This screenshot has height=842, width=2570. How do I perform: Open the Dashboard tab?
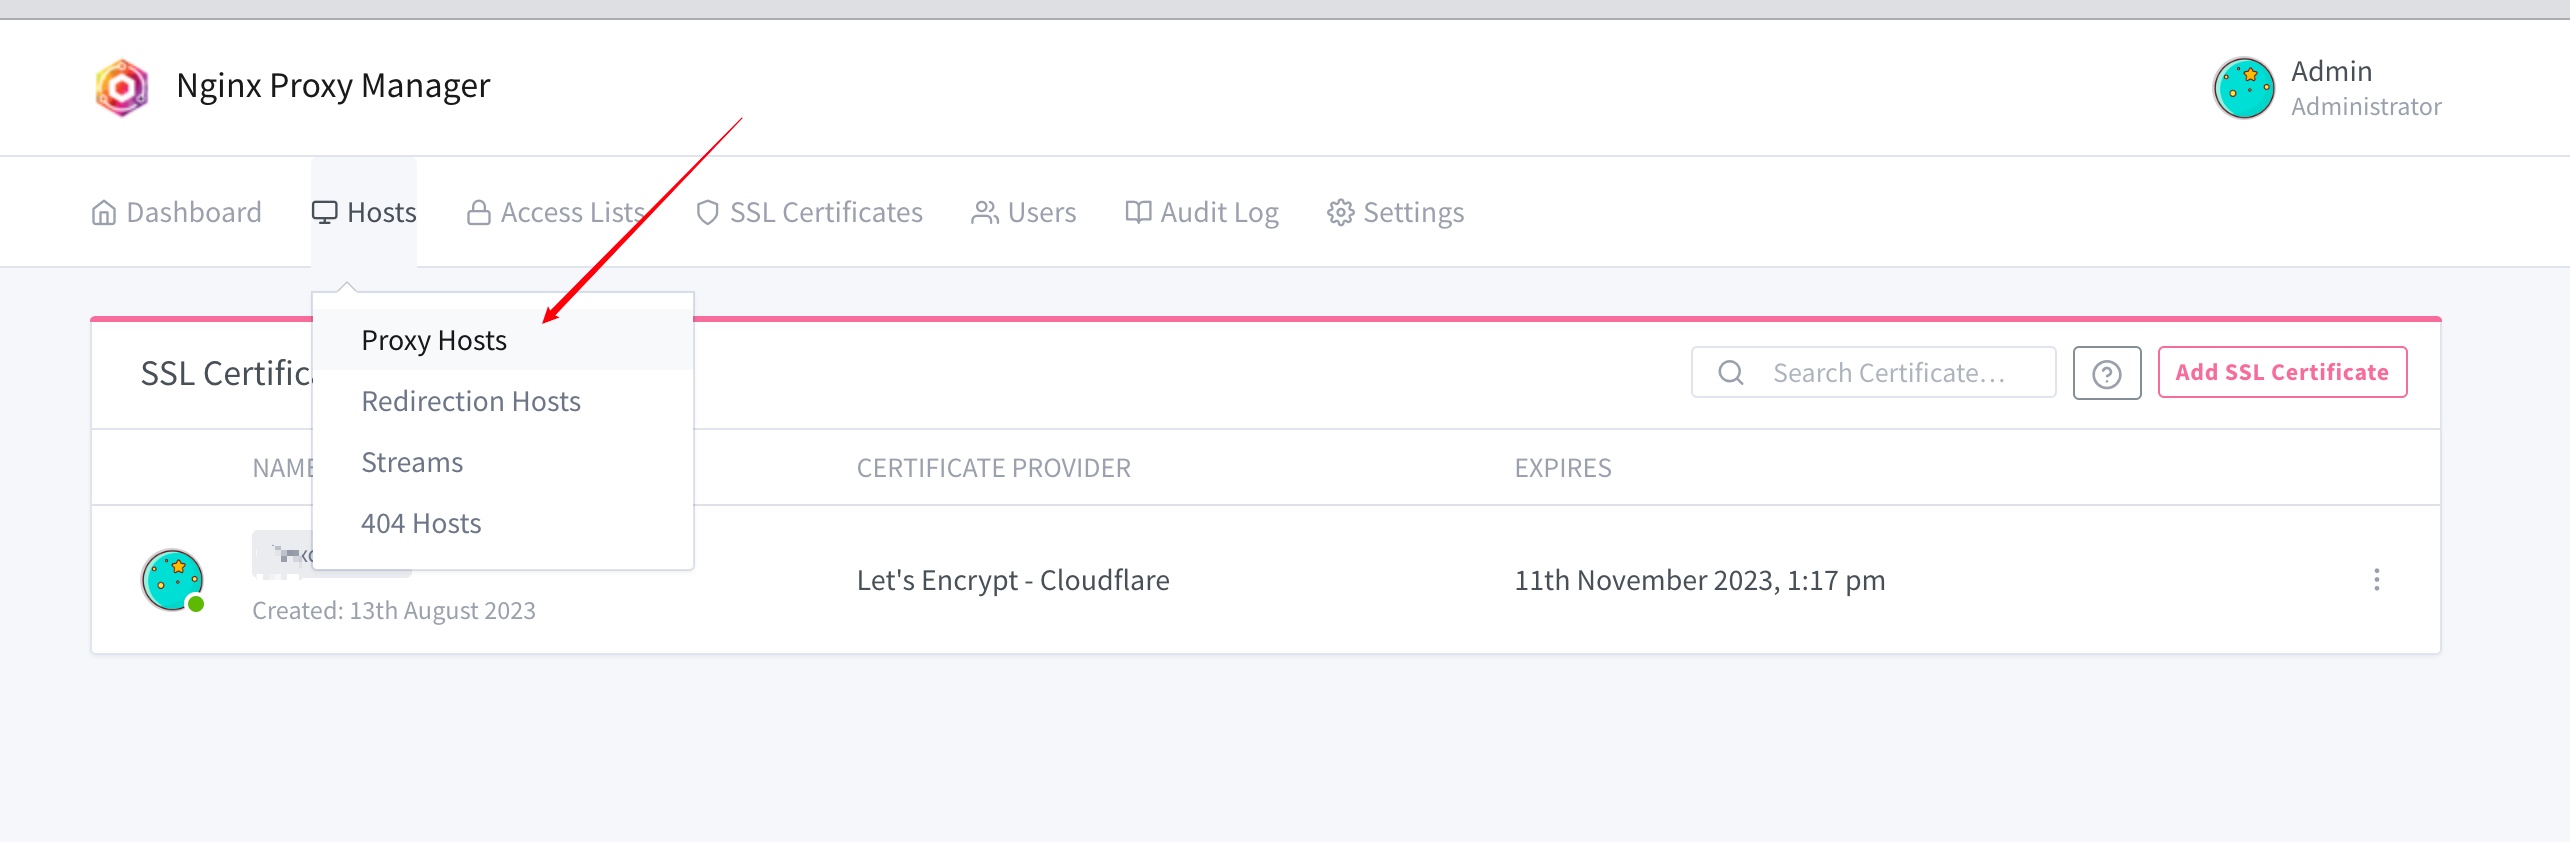point(176,212)
